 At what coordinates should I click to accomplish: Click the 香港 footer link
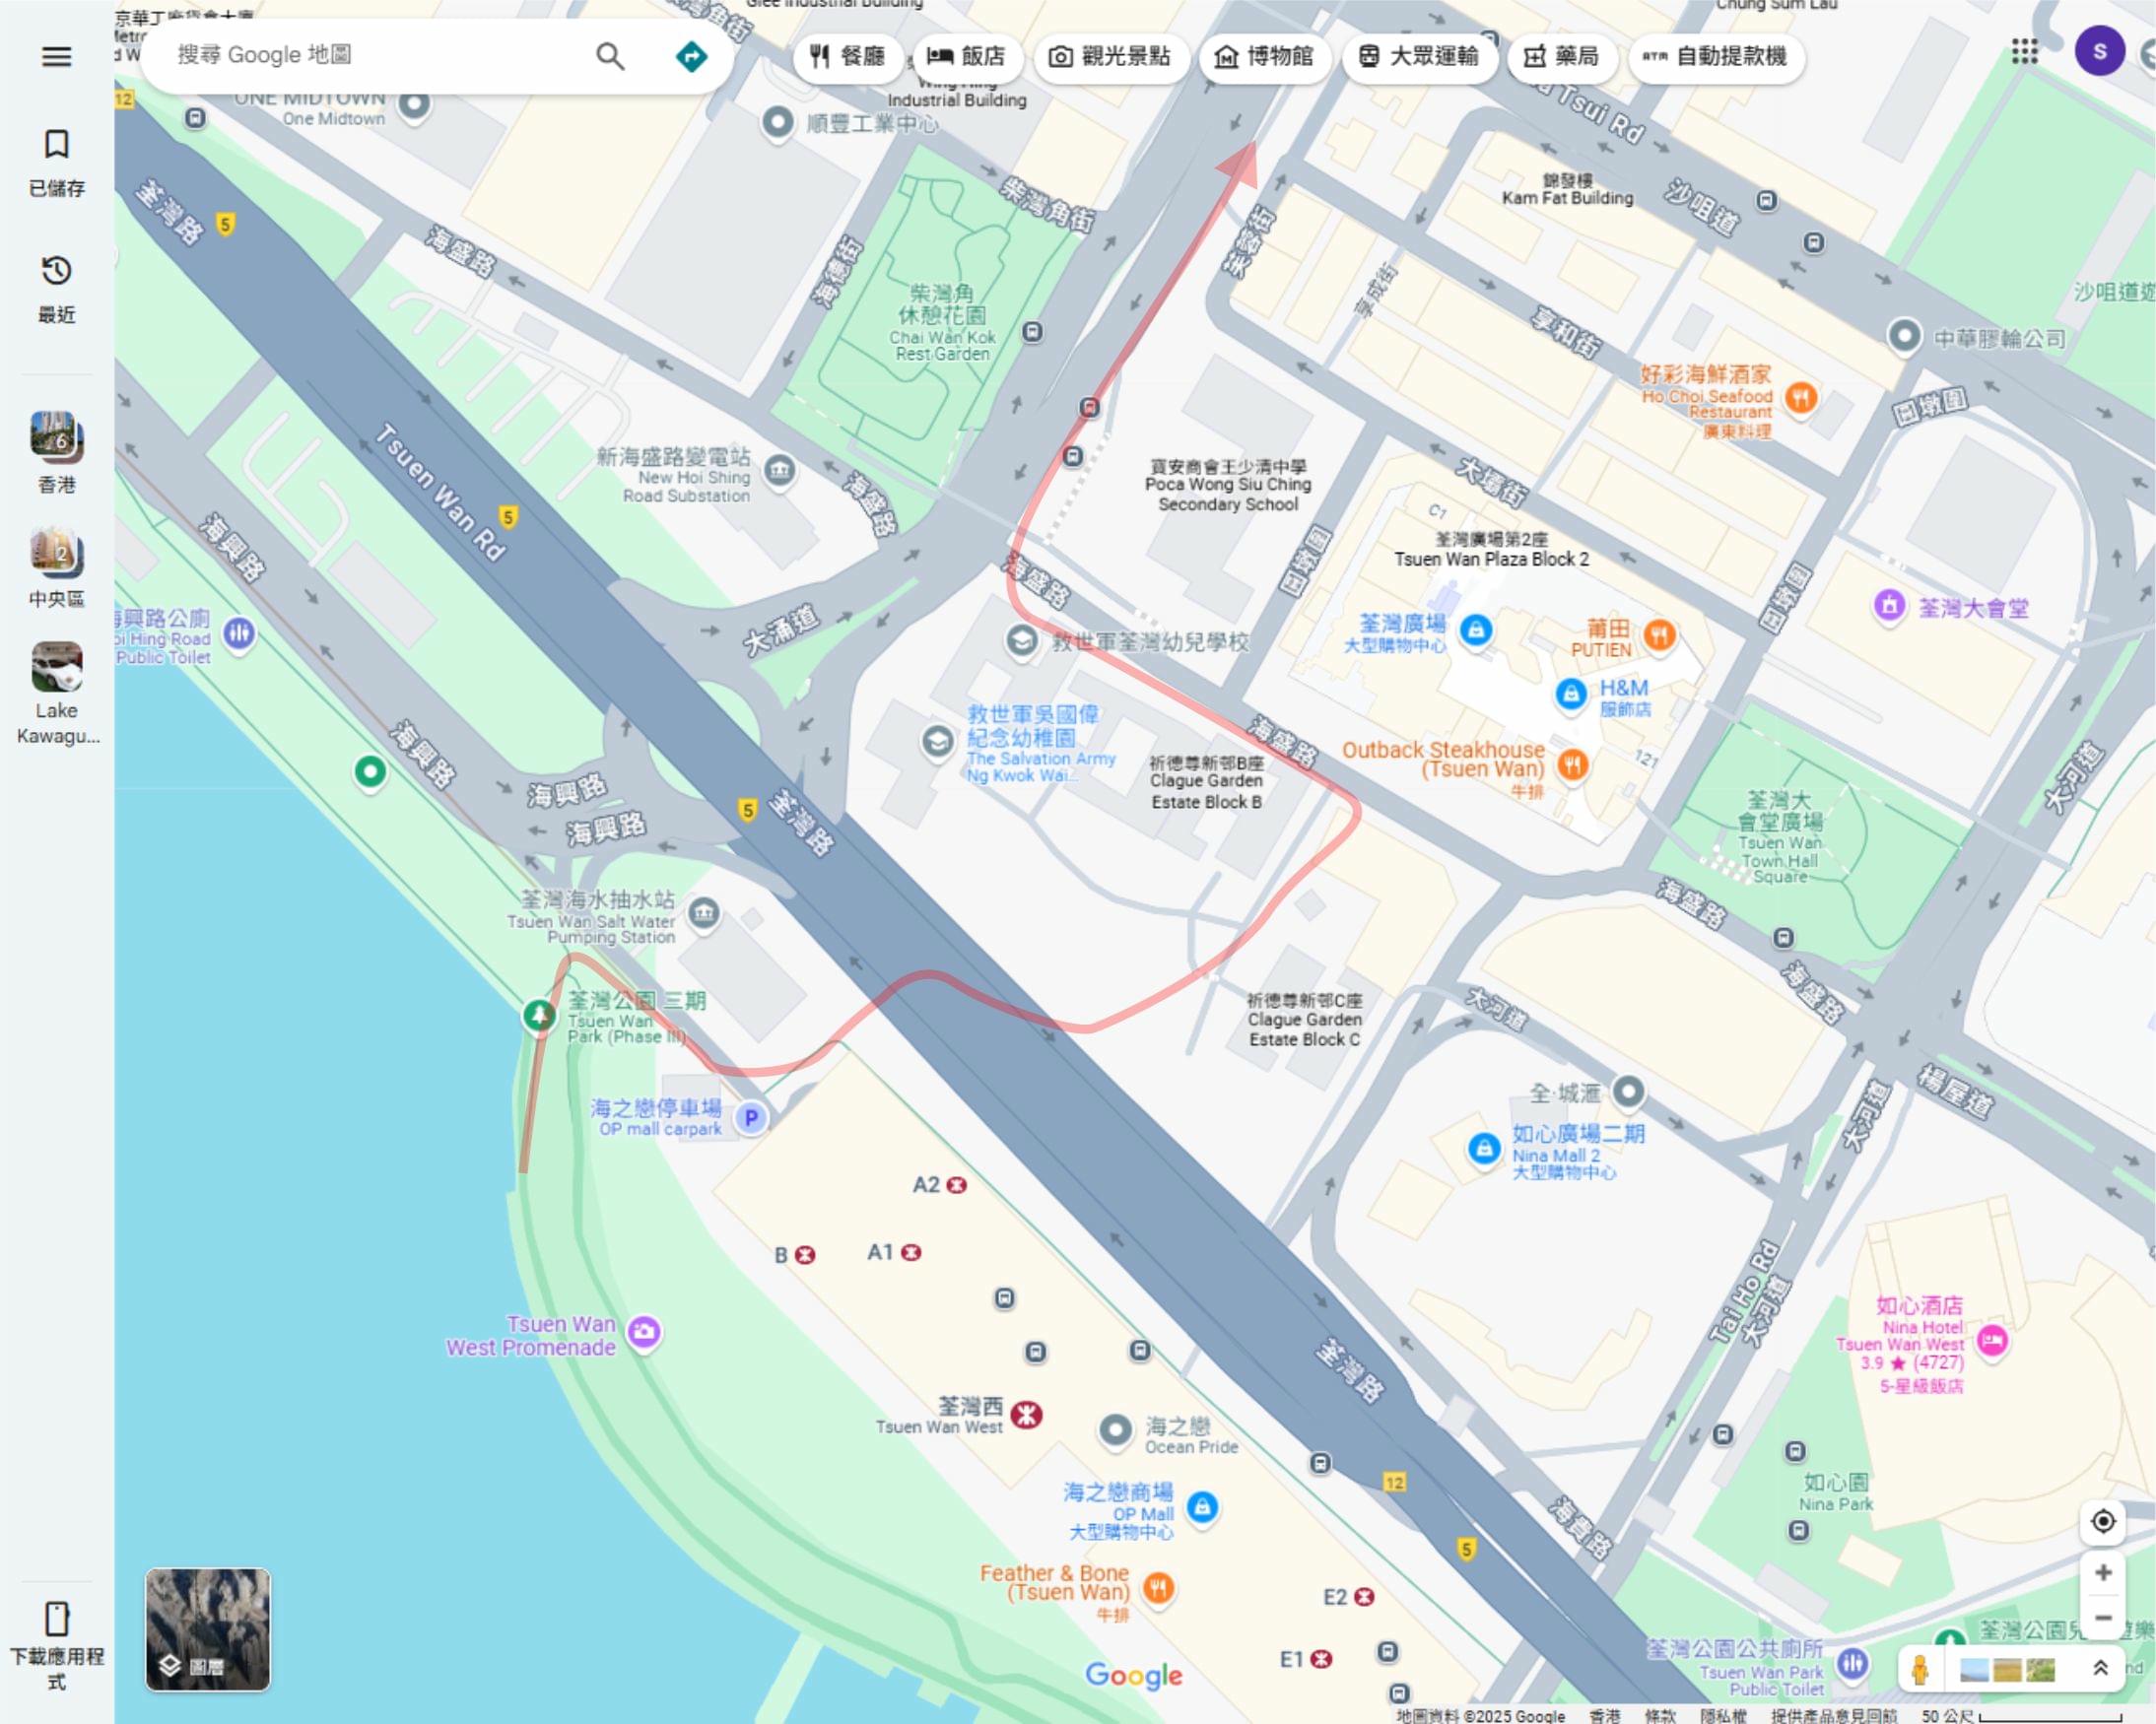(x=1605, y=1715)
